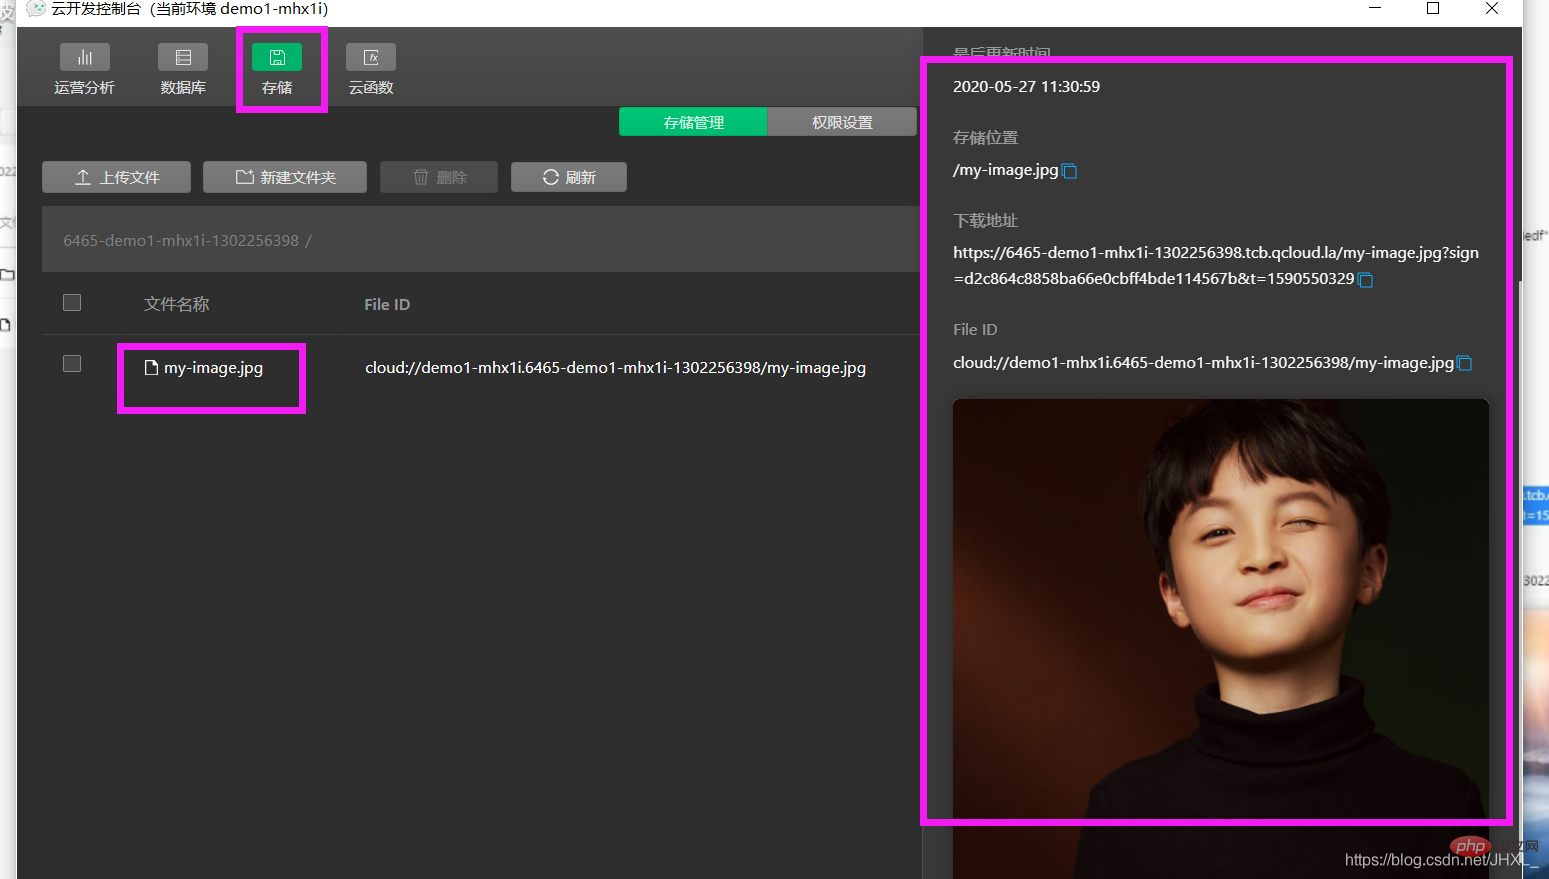Click the File ID column header
Viewport: 1549px width, 879px height.
387,304
